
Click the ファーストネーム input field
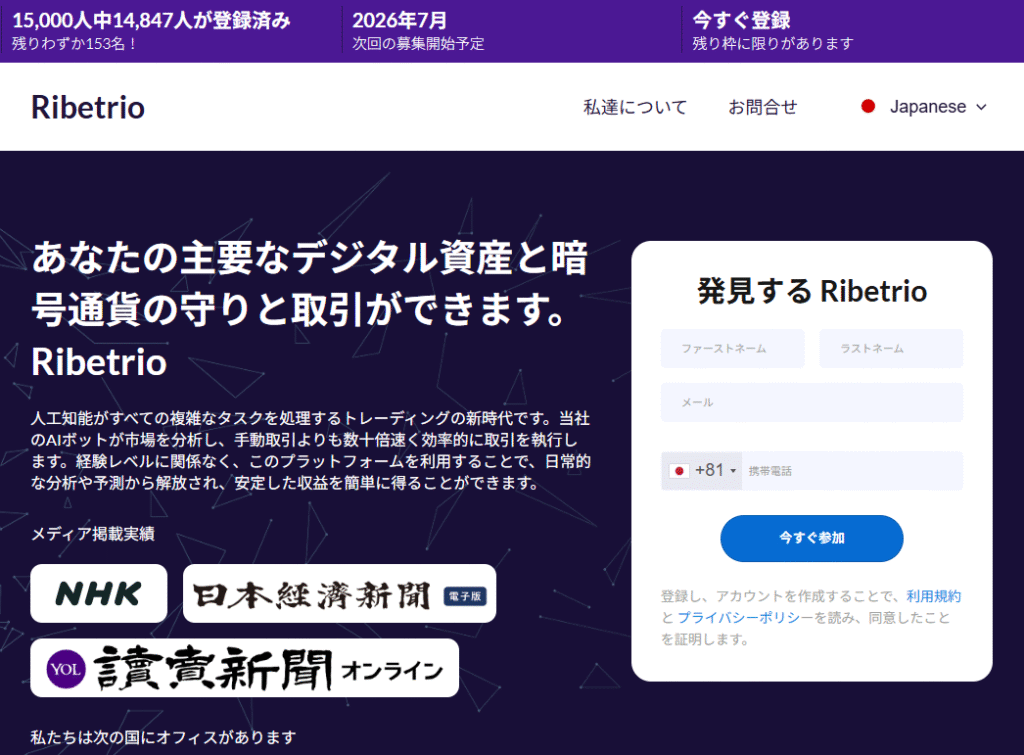coord(732,348)
